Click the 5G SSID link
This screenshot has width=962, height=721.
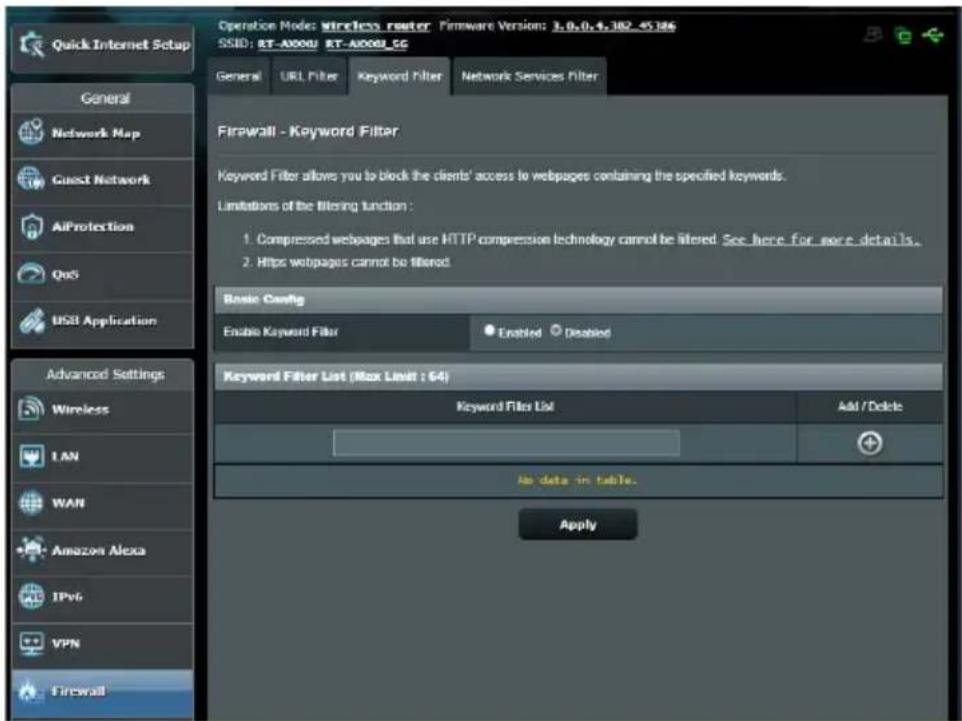click(366, 44)
